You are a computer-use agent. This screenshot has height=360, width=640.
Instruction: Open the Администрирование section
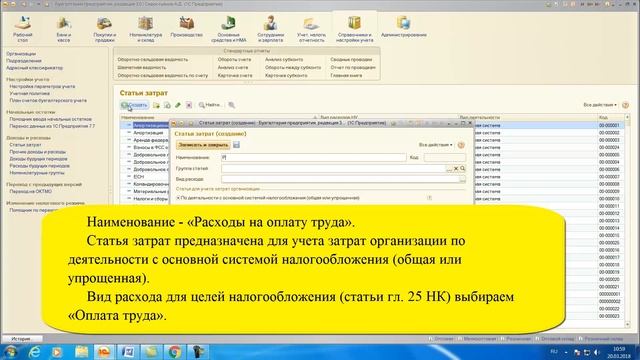pyautogui.click(x=404, y=27)
